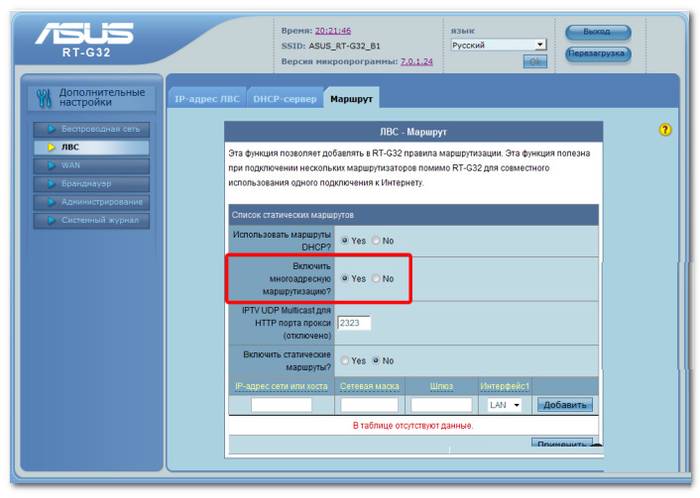Viewport: 700px width, 498px height.
Task: Click the Добавить button
Action: (x=564, y=405)
